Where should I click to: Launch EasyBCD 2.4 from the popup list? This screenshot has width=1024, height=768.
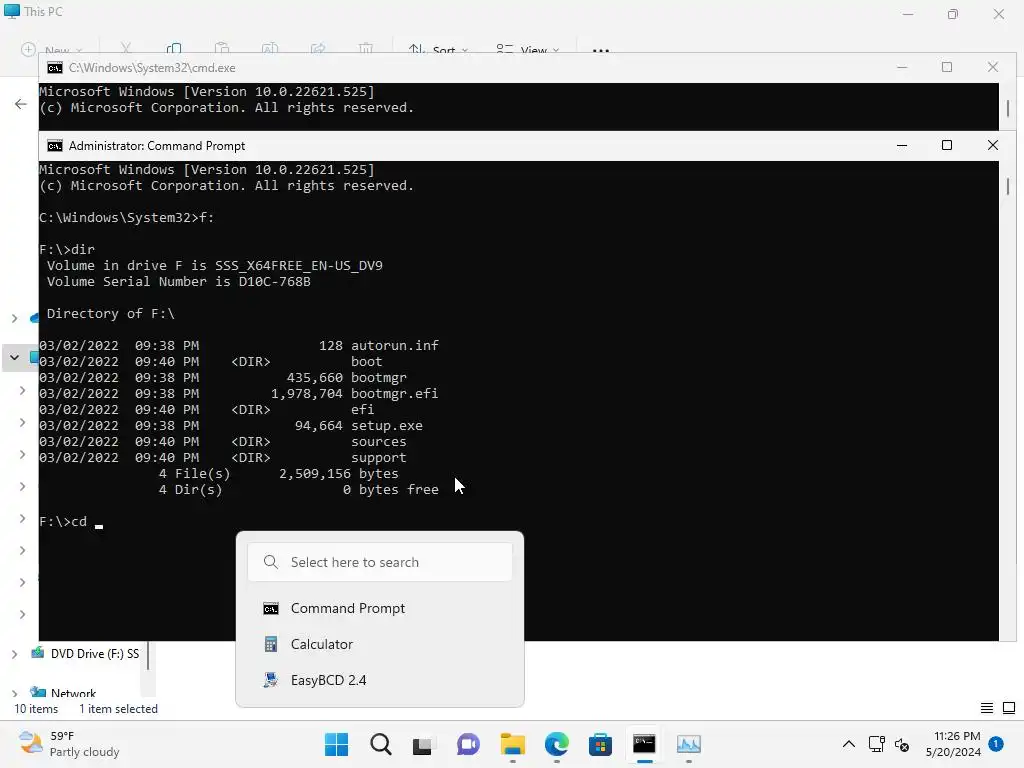379,680
